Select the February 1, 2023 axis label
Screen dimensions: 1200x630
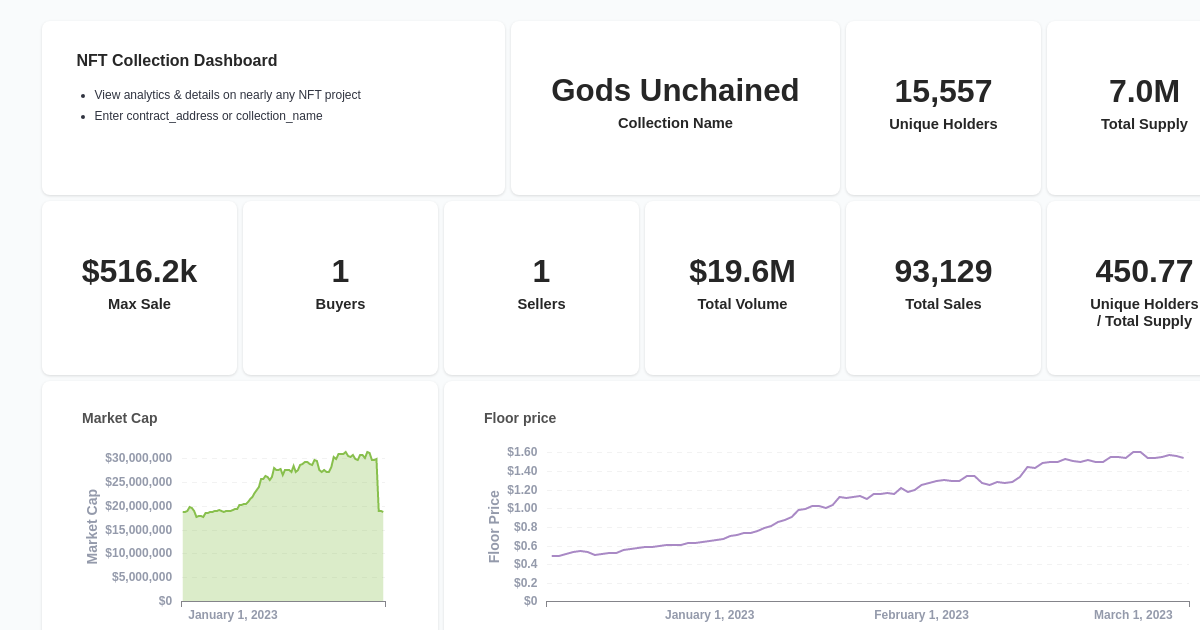click(x=921, y=615)
